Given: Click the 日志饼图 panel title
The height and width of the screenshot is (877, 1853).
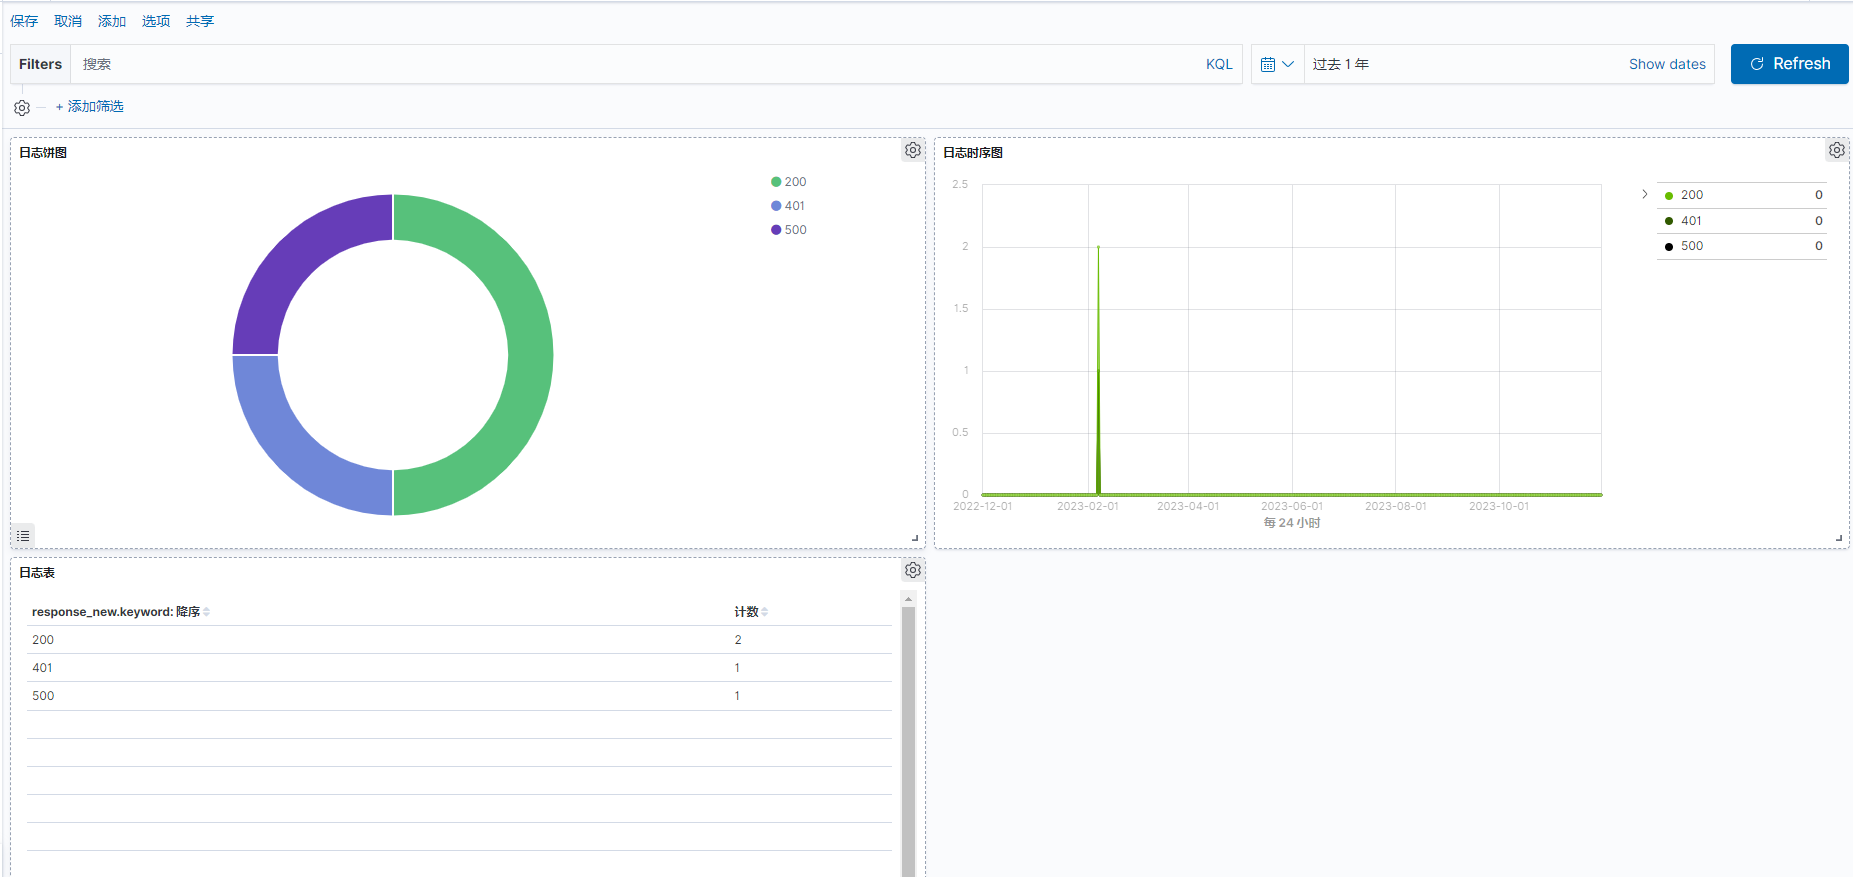Looking at the screenshot, I should click(43, 153).
